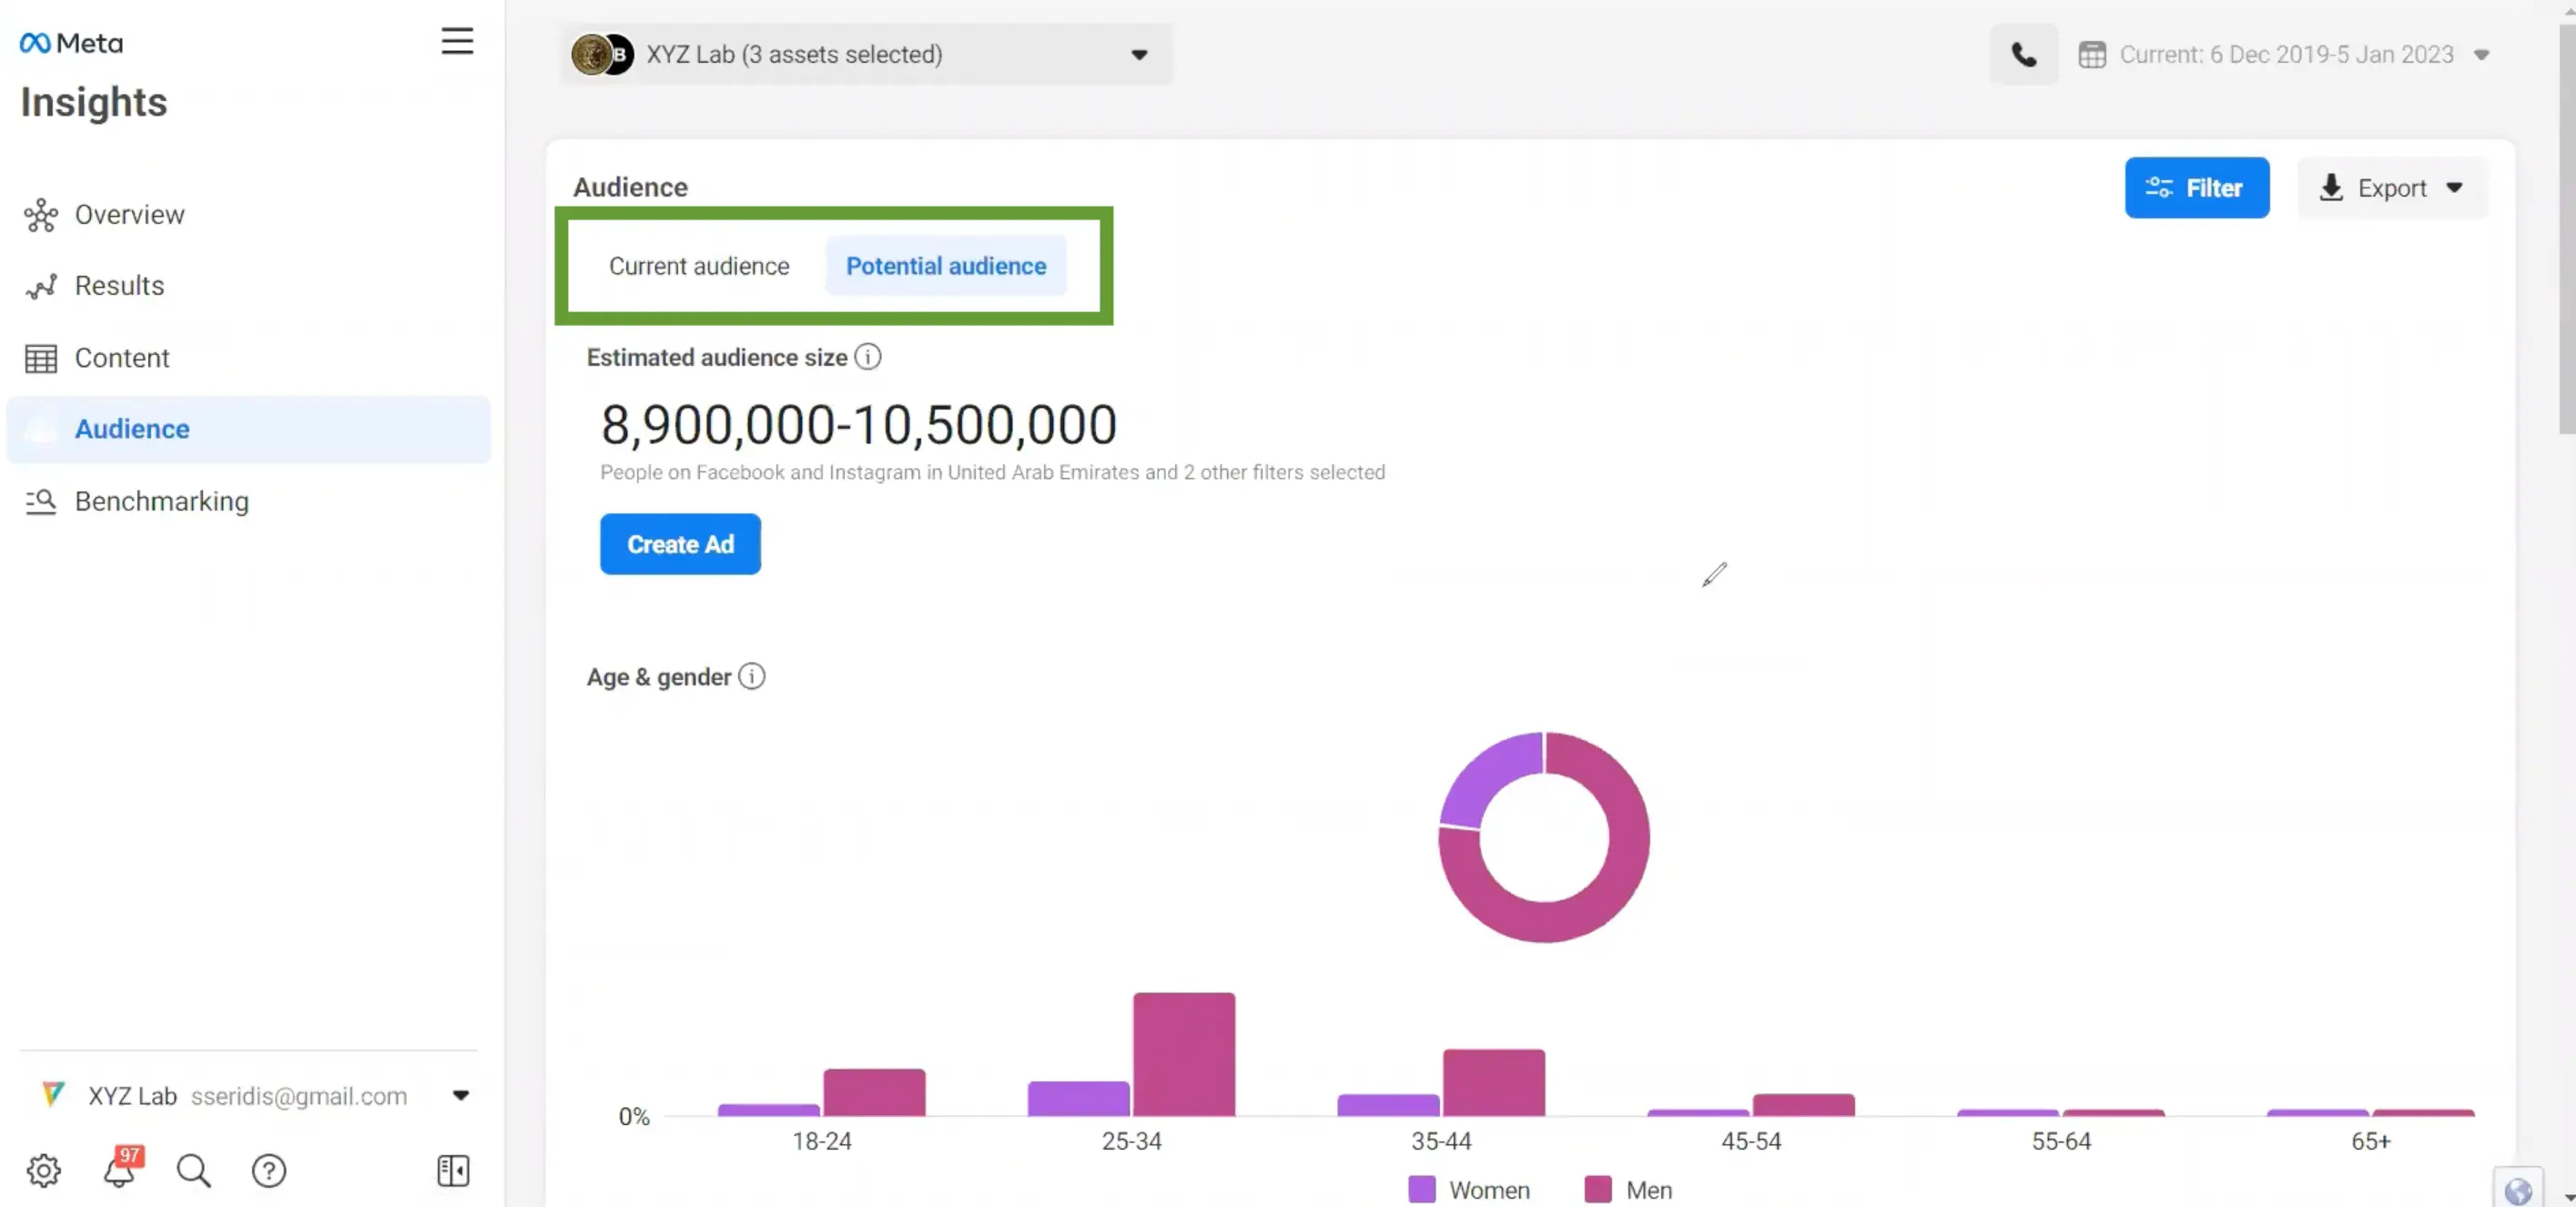Image resolution: width=2576 pixels, height=1207 pixels.
Task: Open the date range picker
Action: (2284, 54)
